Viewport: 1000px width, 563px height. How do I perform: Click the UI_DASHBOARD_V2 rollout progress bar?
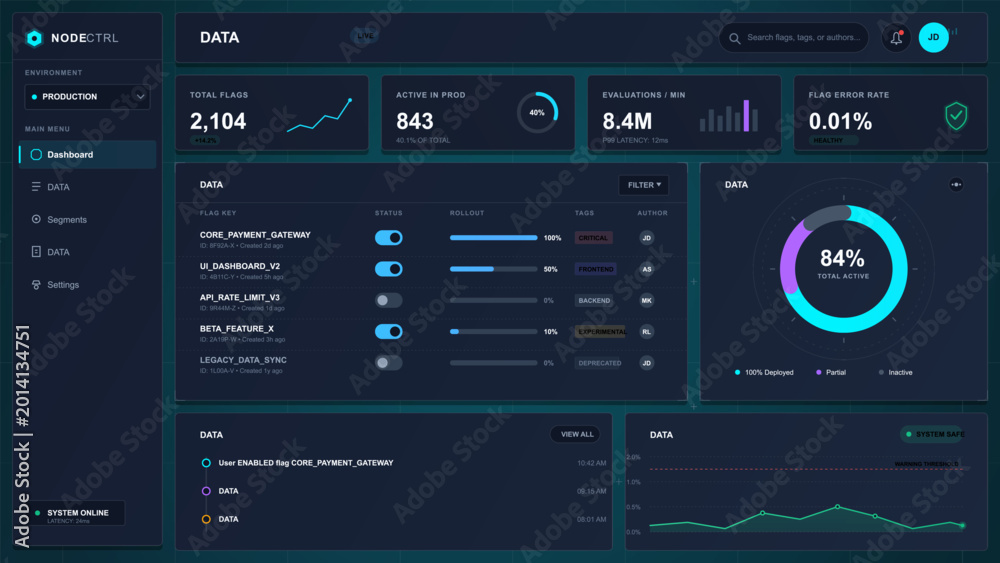[493, 269]
